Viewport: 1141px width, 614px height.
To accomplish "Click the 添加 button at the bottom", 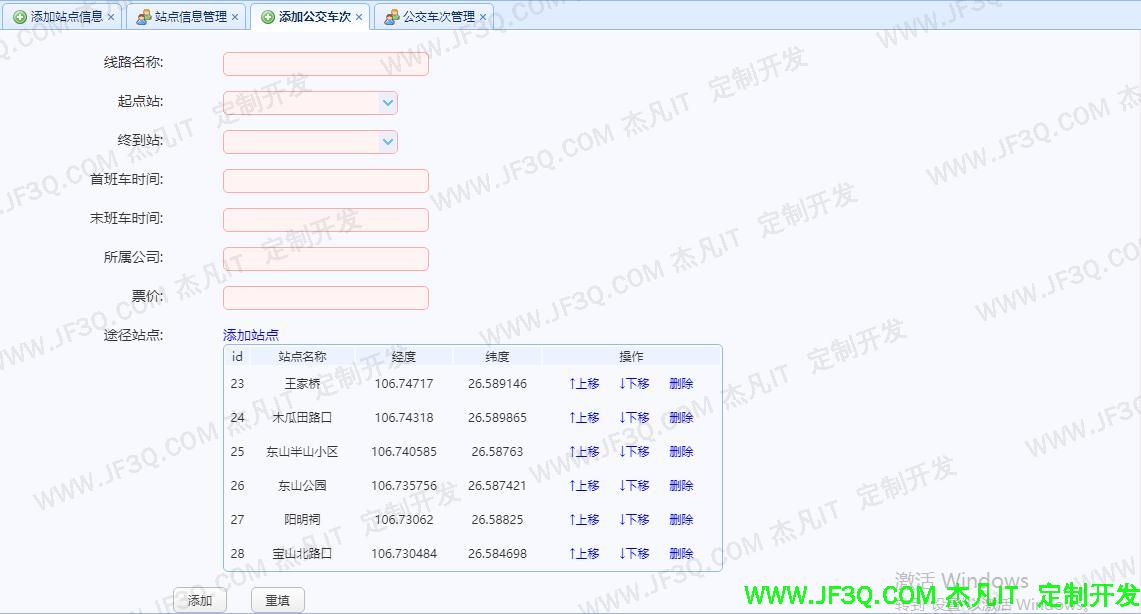I will [199, 600].
